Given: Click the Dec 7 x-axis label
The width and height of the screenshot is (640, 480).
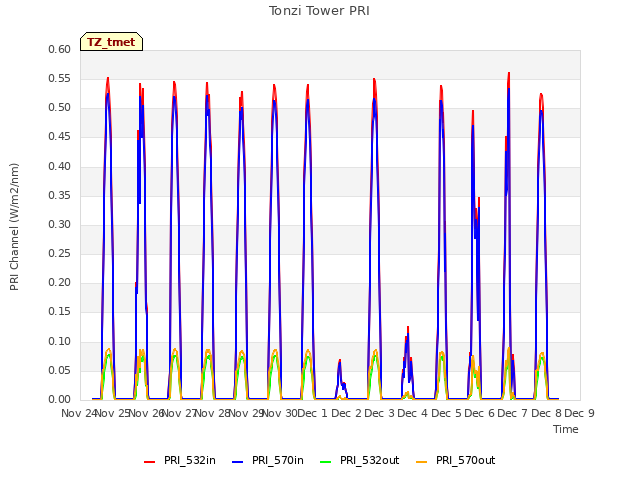Looking at the screenshot, I should [x=513, y=413].
